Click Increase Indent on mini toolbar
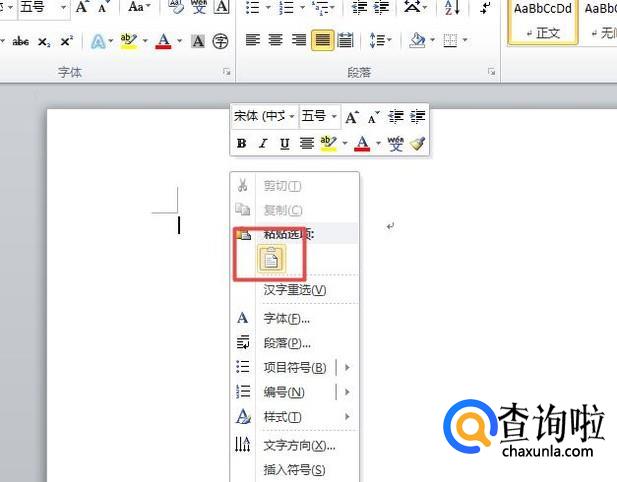617x482 pixels. coord(417,117)
